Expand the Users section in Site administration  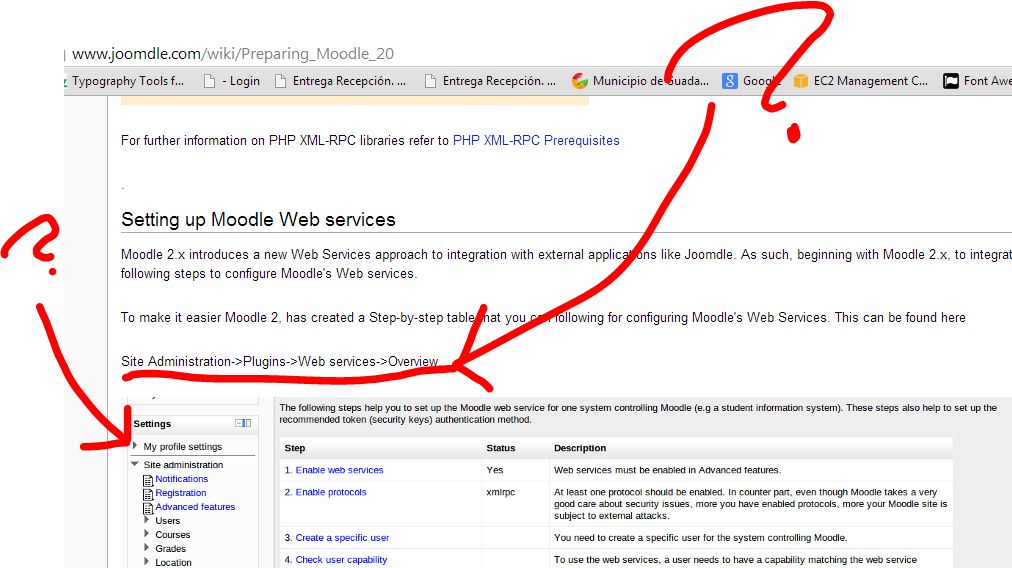tap(147, 520)
